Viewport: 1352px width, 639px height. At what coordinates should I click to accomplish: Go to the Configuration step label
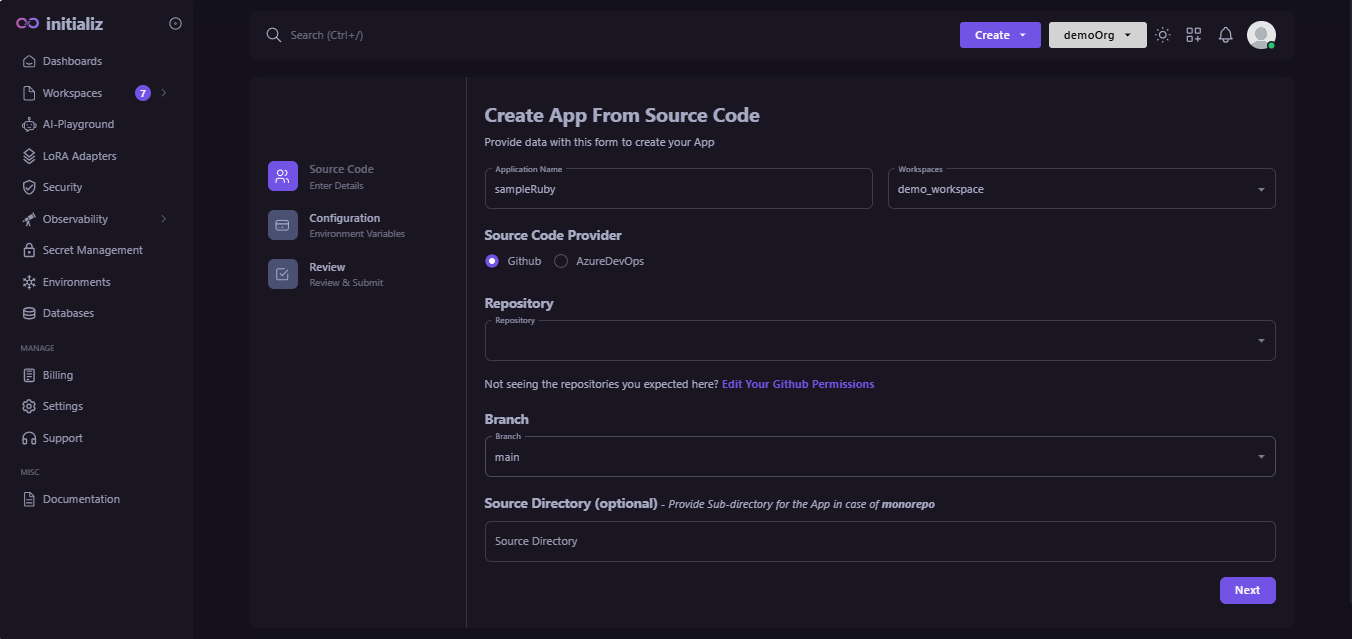(344, 218)
